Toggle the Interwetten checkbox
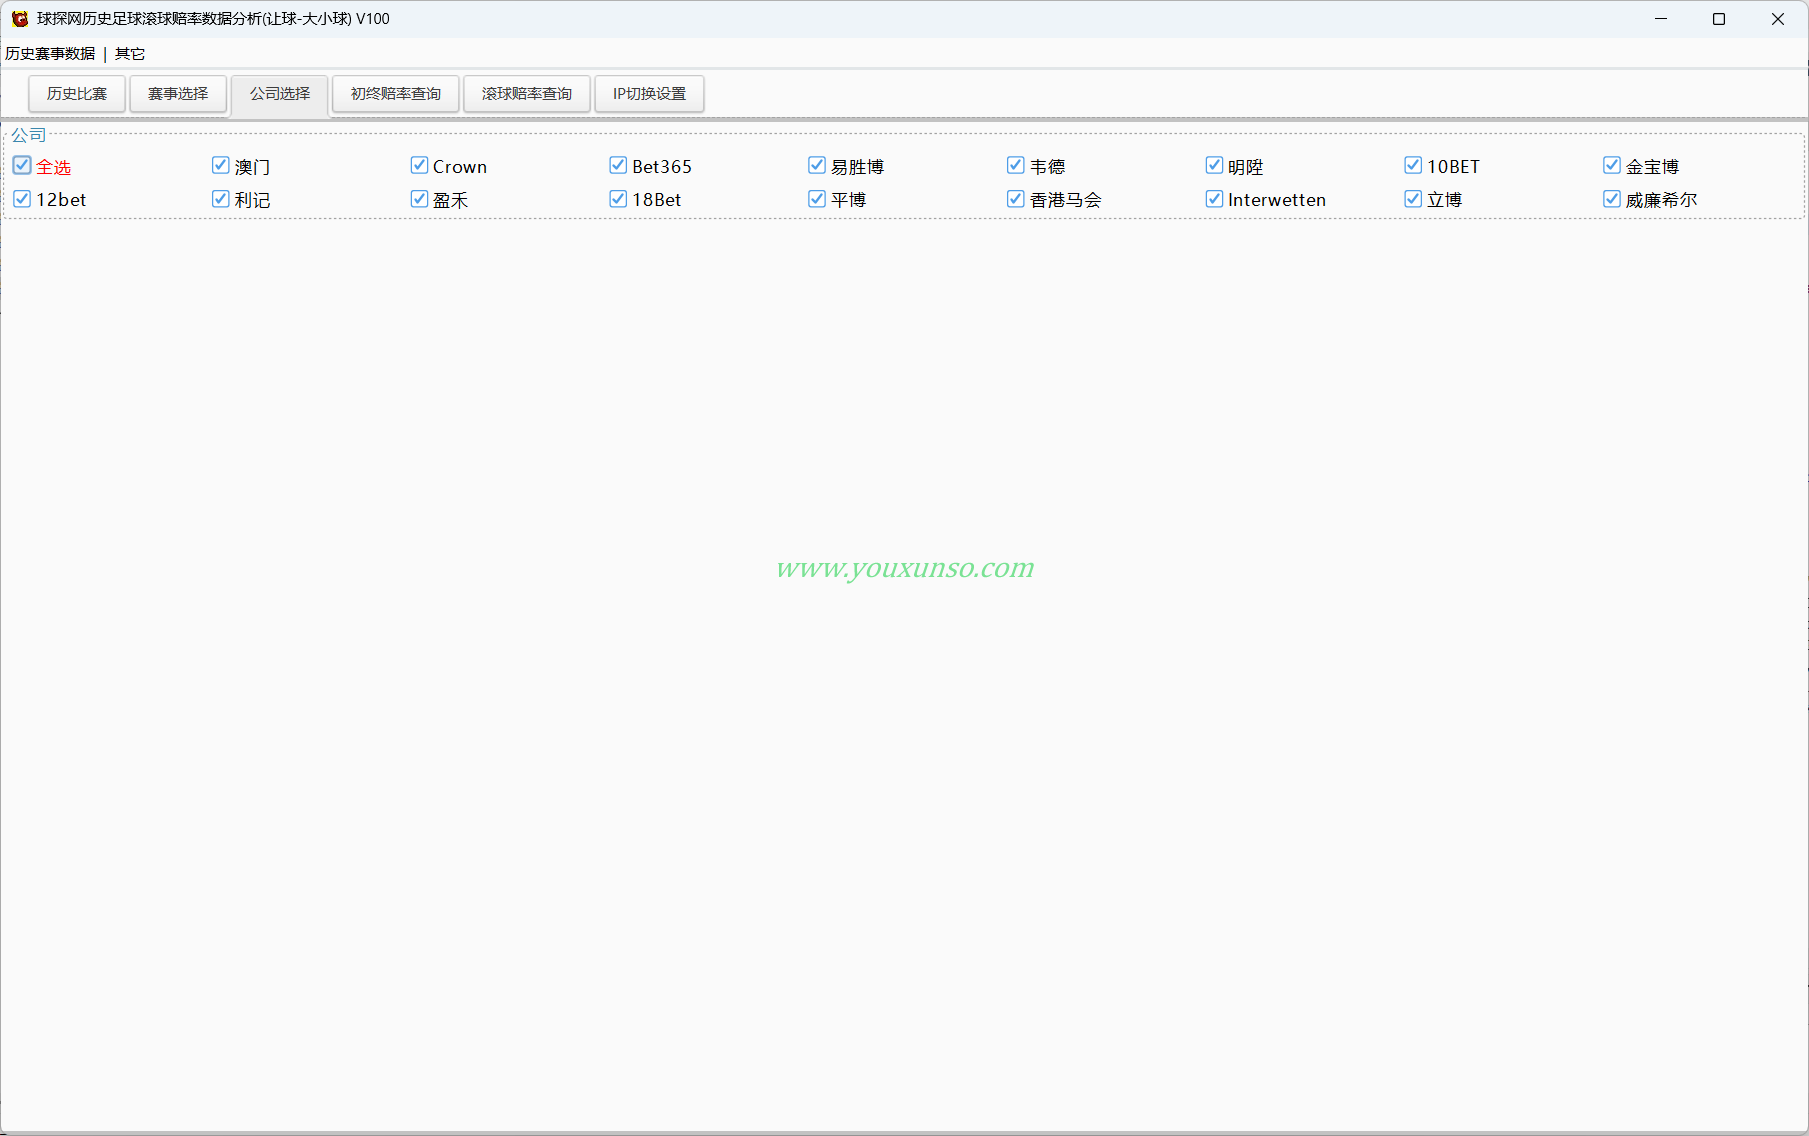The height and width of the screenshot is (1136, 1809). pos(1214,199)
